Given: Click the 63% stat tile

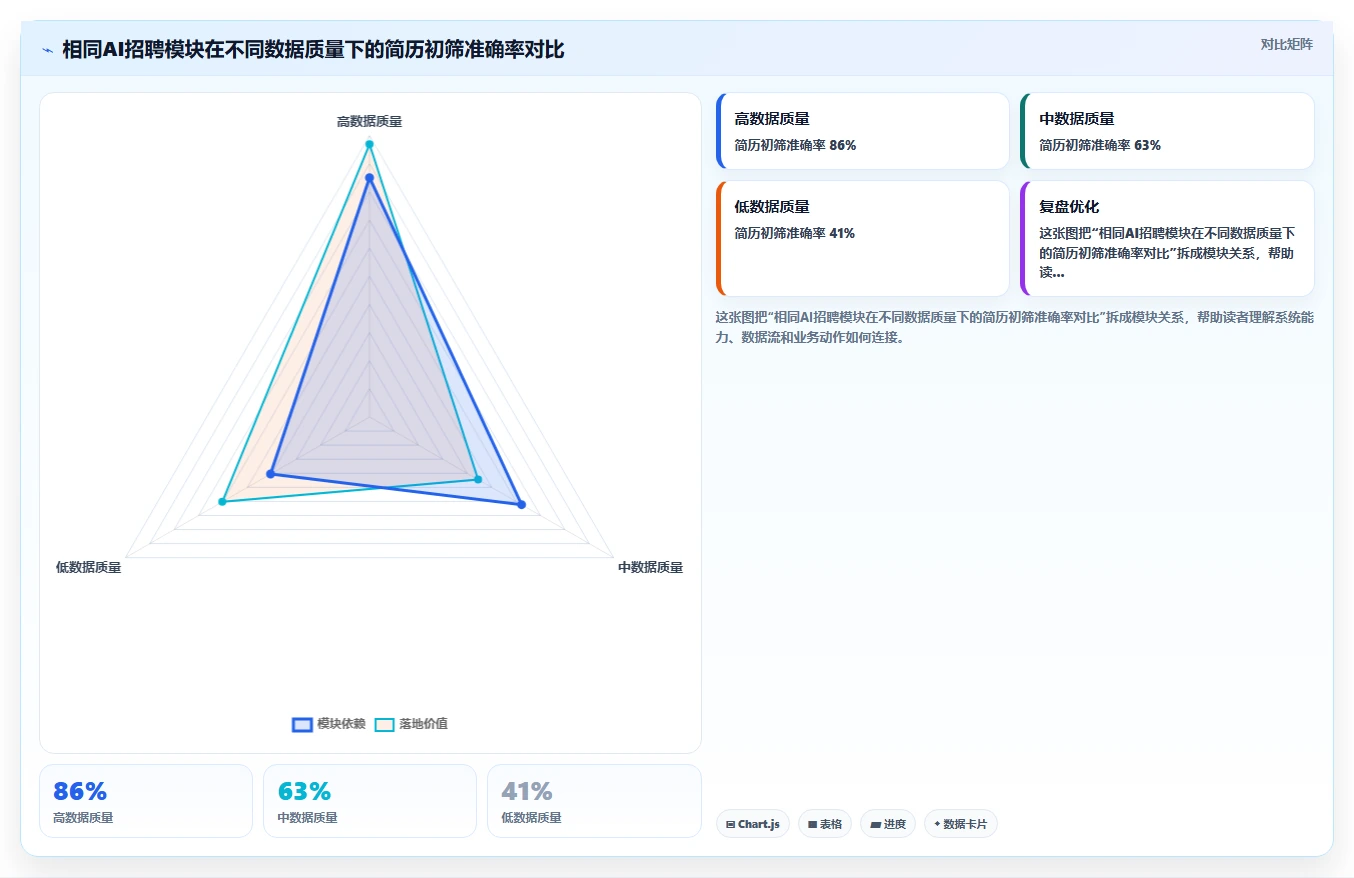Looking at the screenshot, I should click(x=370, y=801).
